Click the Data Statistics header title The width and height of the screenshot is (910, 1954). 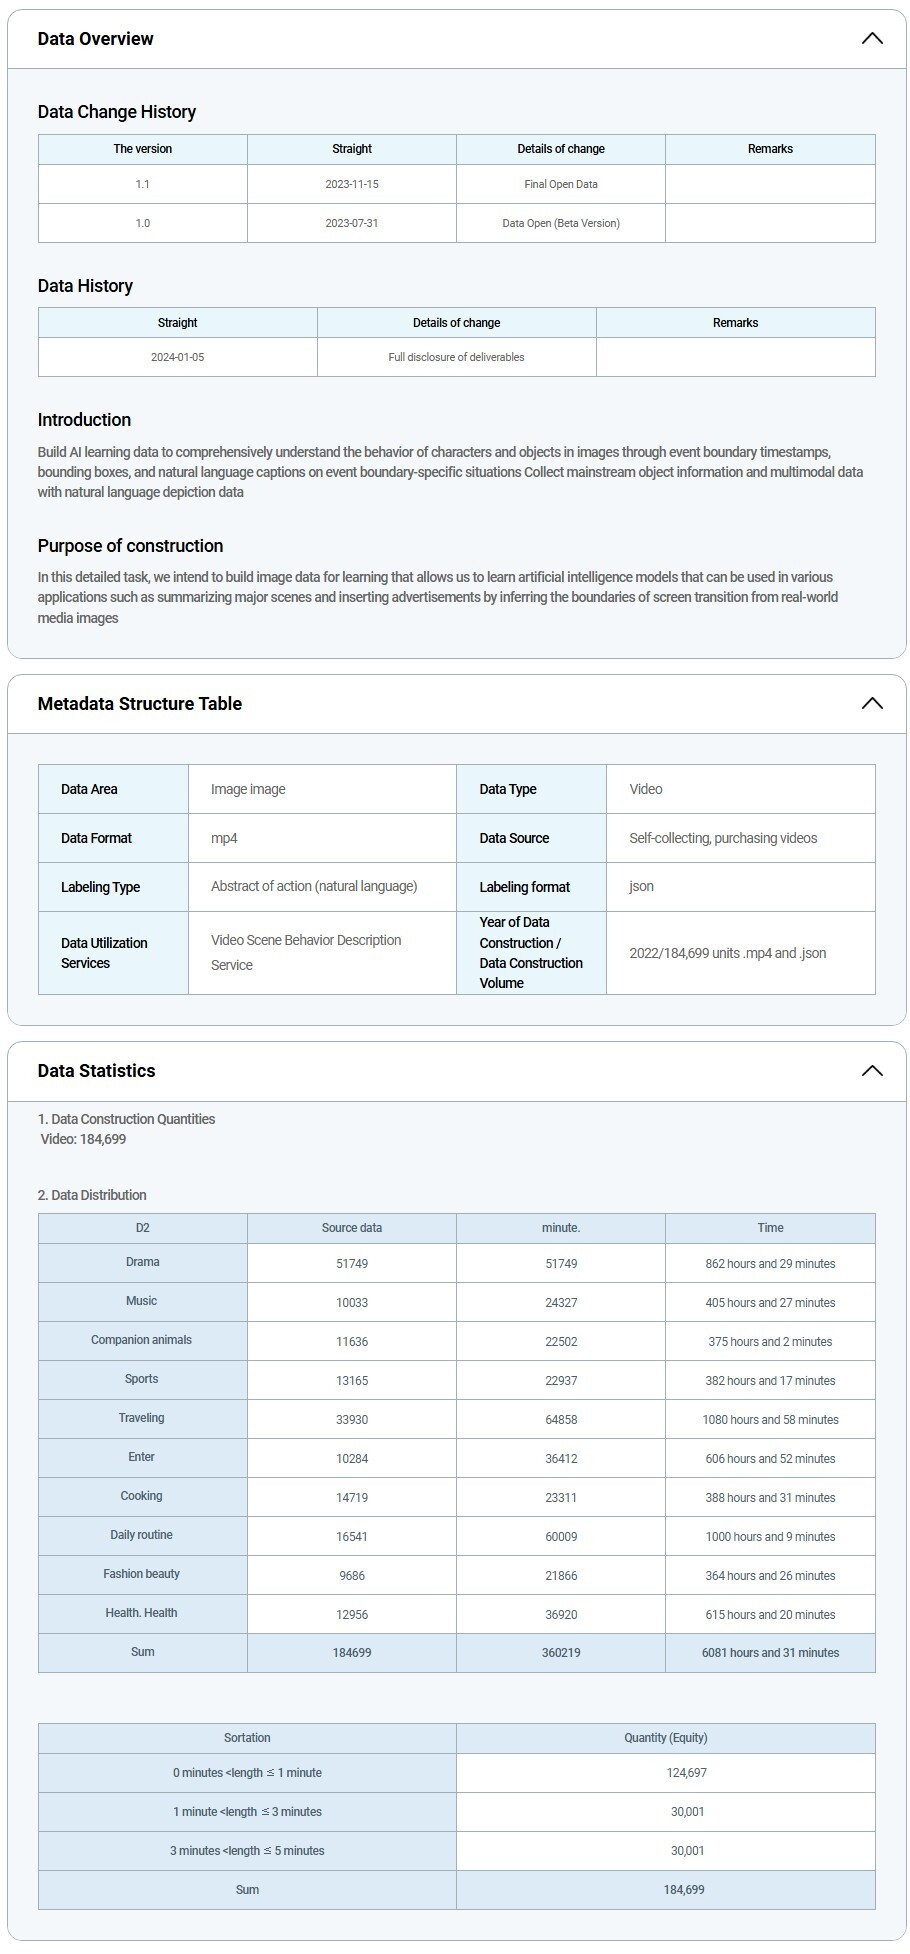point(97,1071)
